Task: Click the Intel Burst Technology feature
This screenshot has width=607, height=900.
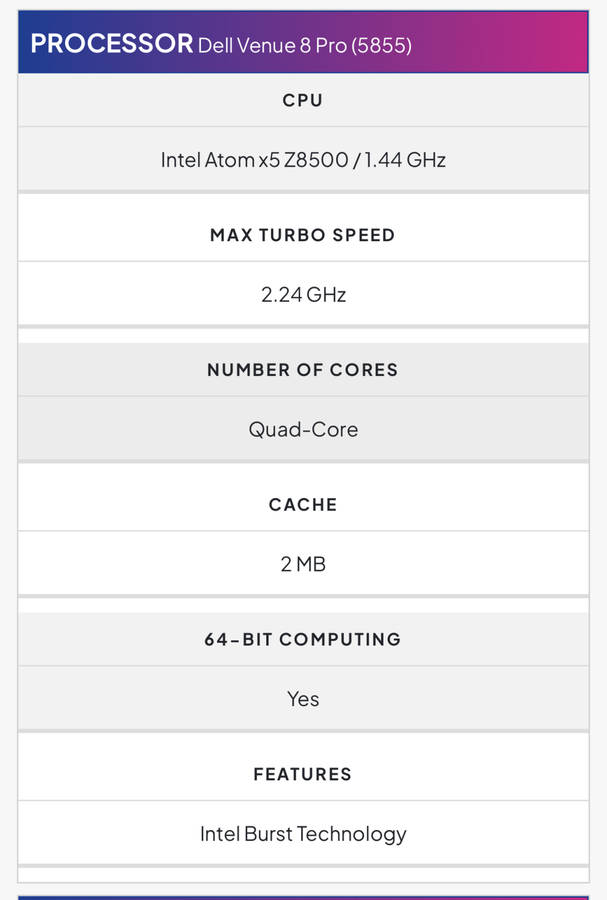Action: coord(303,833)
